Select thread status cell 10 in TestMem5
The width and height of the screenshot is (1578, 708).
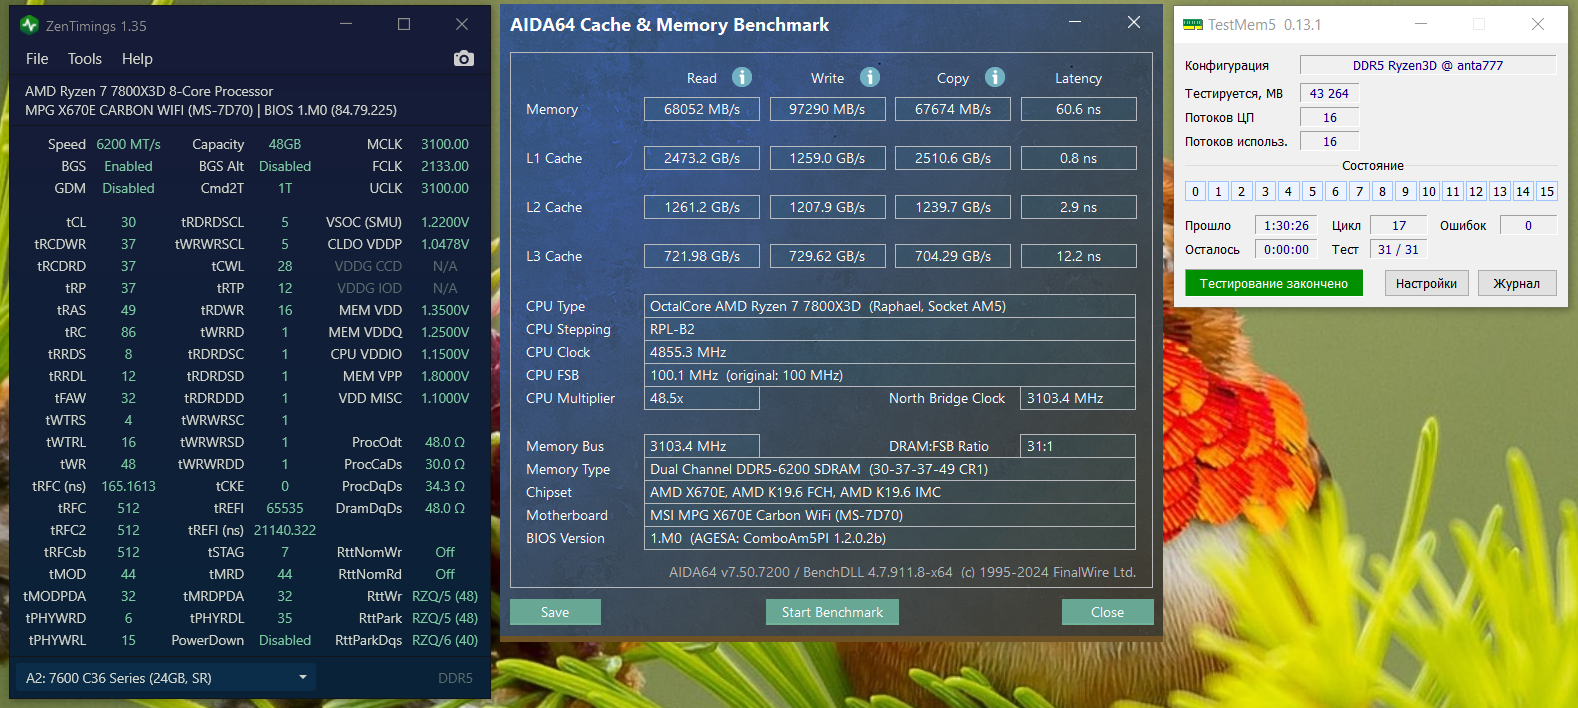click(1429, 191)
